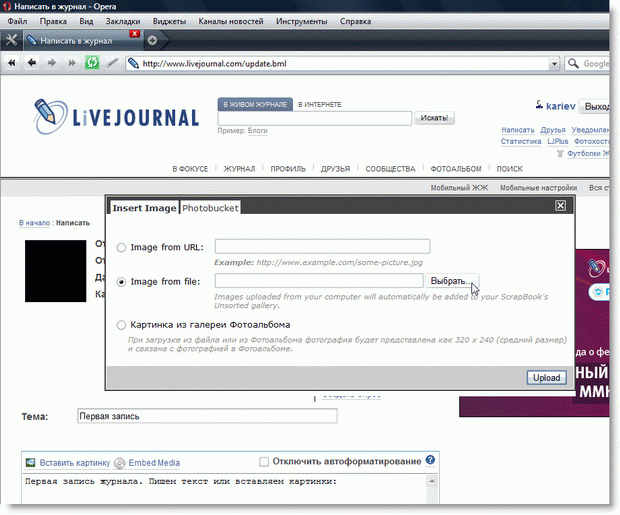Open the Виджеты menu
This screenshot has height=515, width=620.
tap(169, 21)
